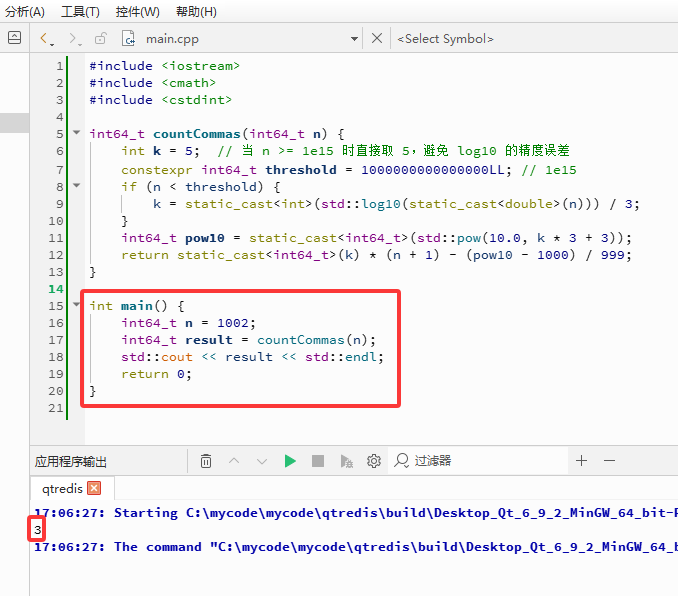Click the go back navigation arrow
Screen dimensions: 678x596
(46, 39)
